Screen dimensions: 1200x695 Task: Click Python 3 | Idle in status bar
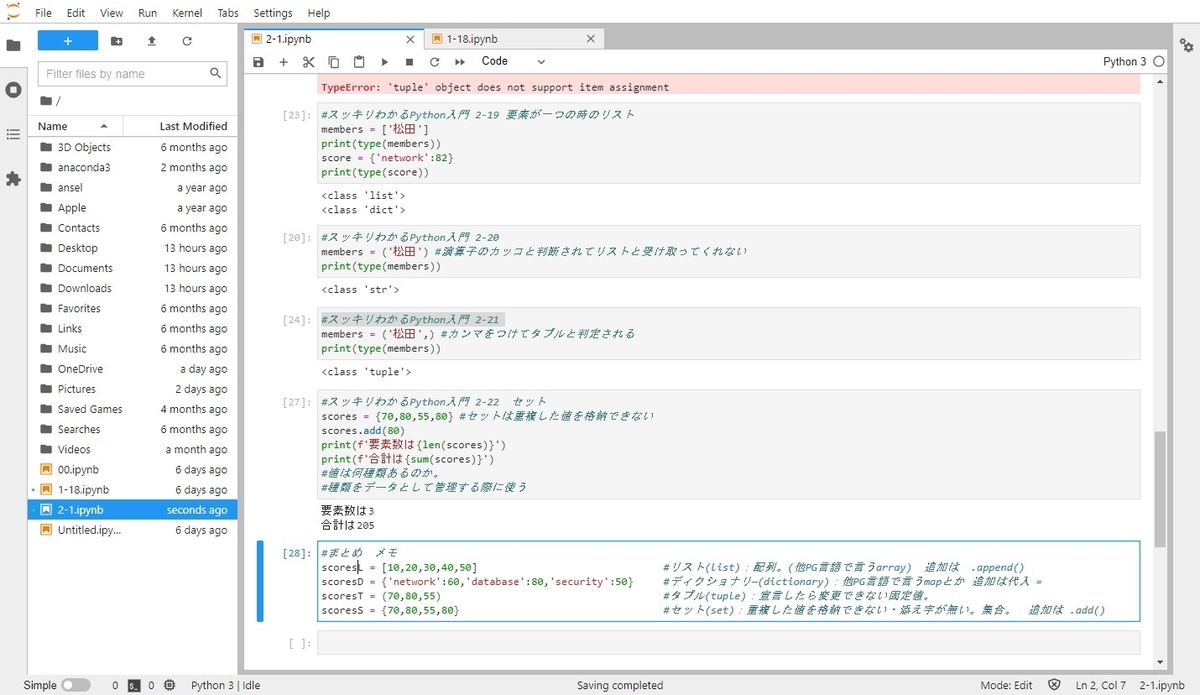(x=226, y=685)
